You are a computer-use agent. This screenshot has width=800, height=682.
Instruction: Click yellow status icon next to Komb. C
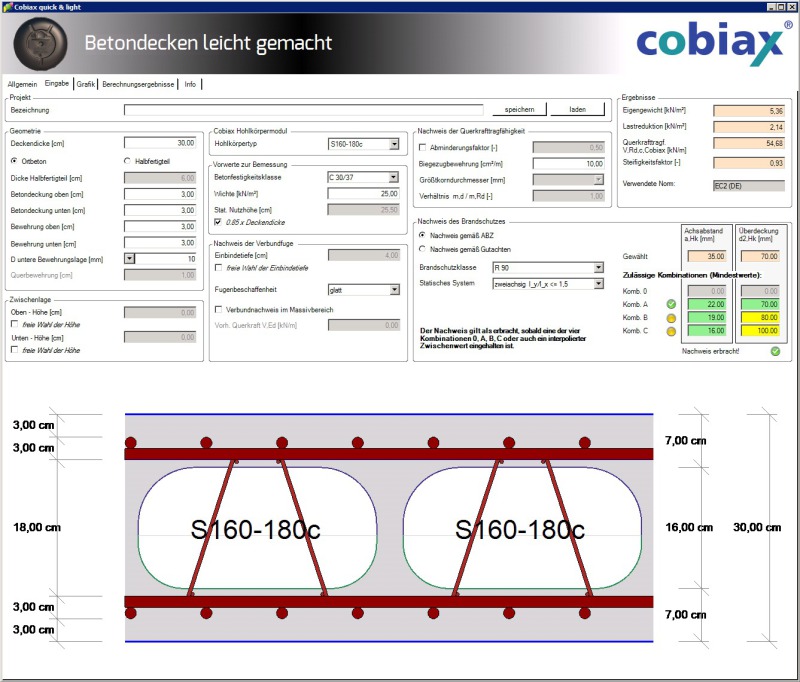(x=671, y=331)
